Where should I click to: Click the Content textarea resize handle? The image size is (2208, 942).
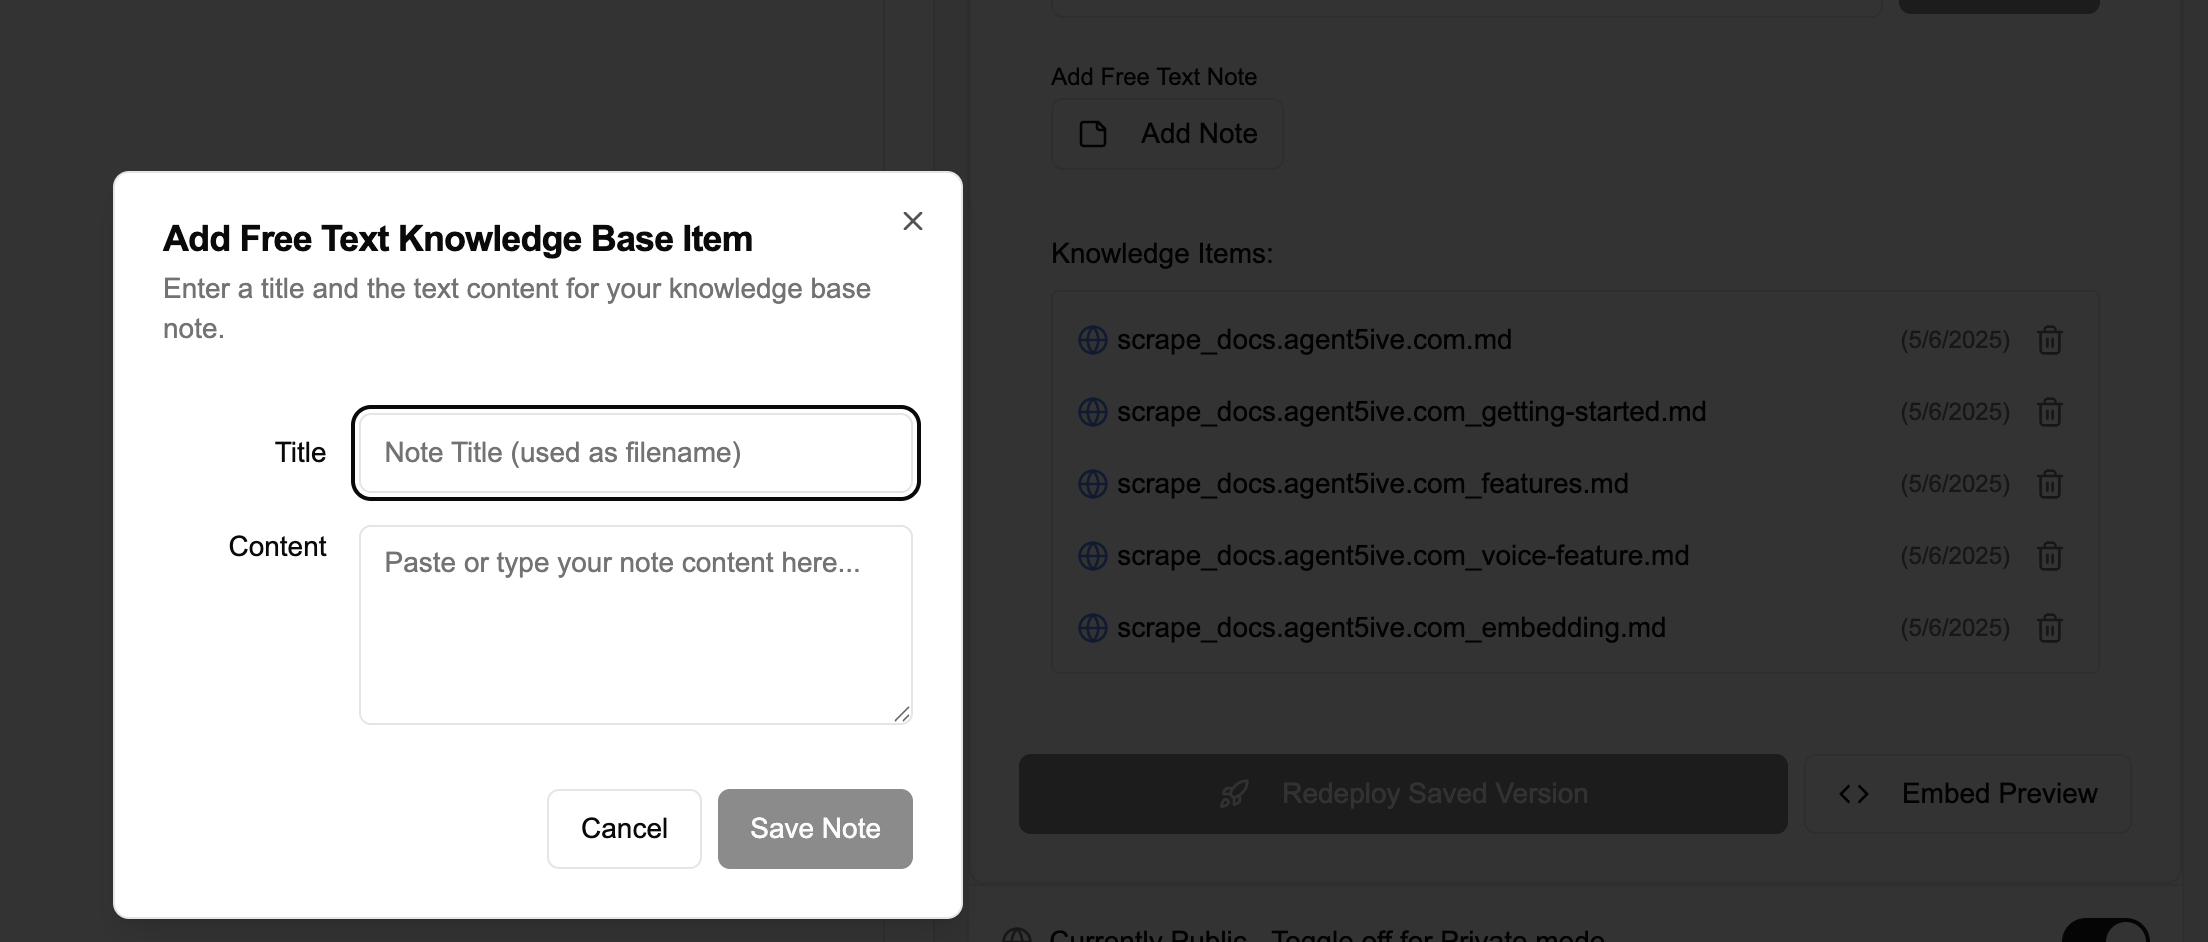pos(902,714)
